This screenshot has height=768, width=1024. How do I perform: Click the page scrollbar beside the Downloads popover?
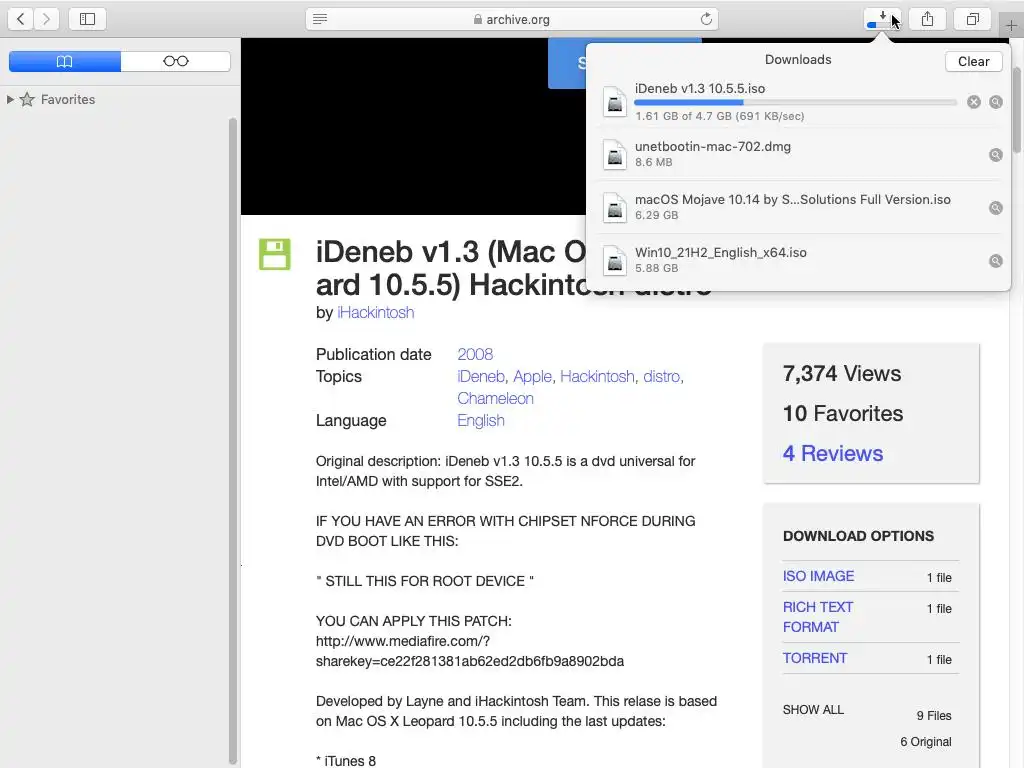[1017, 110]
